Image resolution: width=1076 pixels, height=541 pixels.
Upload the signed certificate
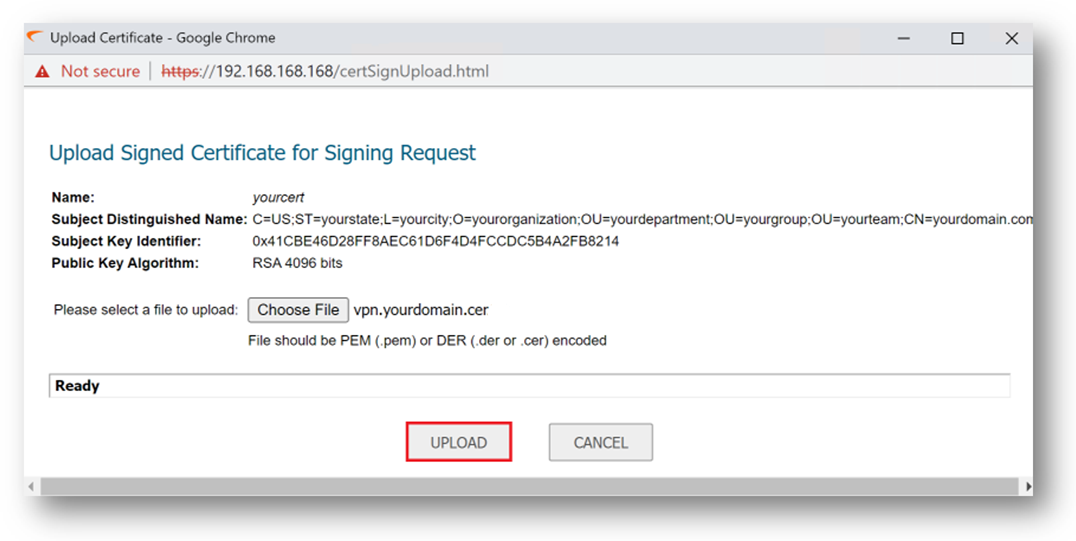458,442
